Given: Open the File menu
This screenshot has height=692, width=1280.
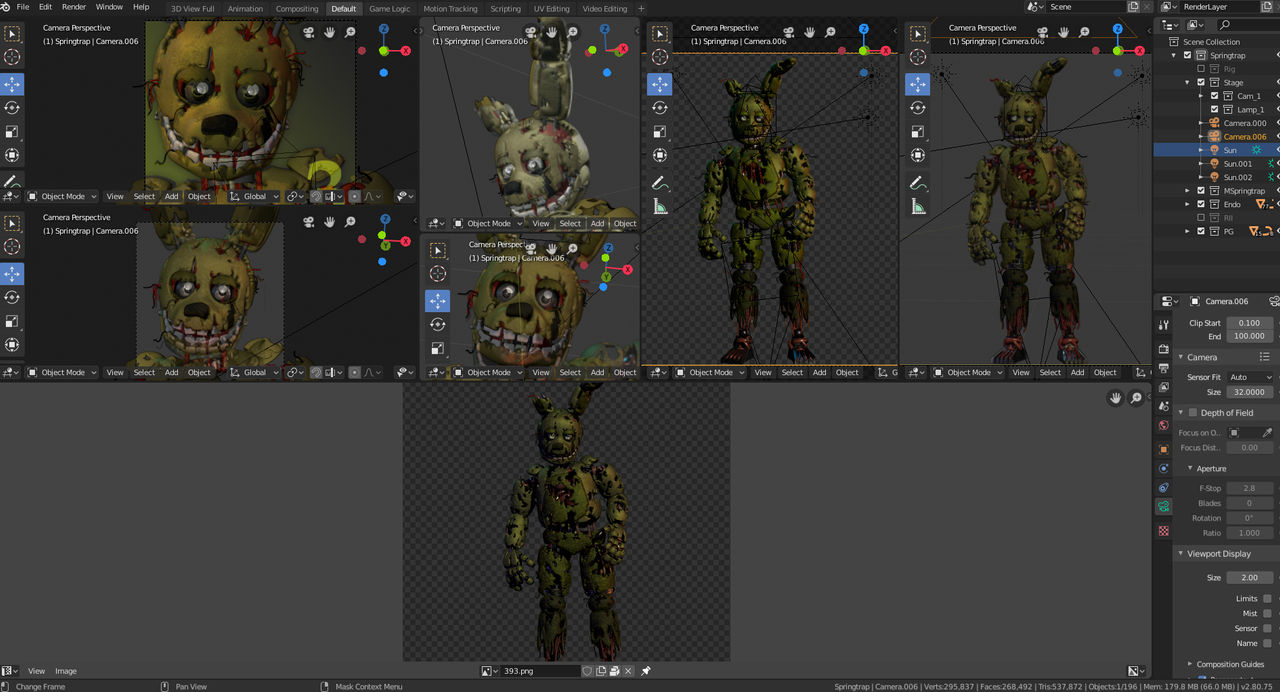Looking at the screenshot, I should coord(22,7).
